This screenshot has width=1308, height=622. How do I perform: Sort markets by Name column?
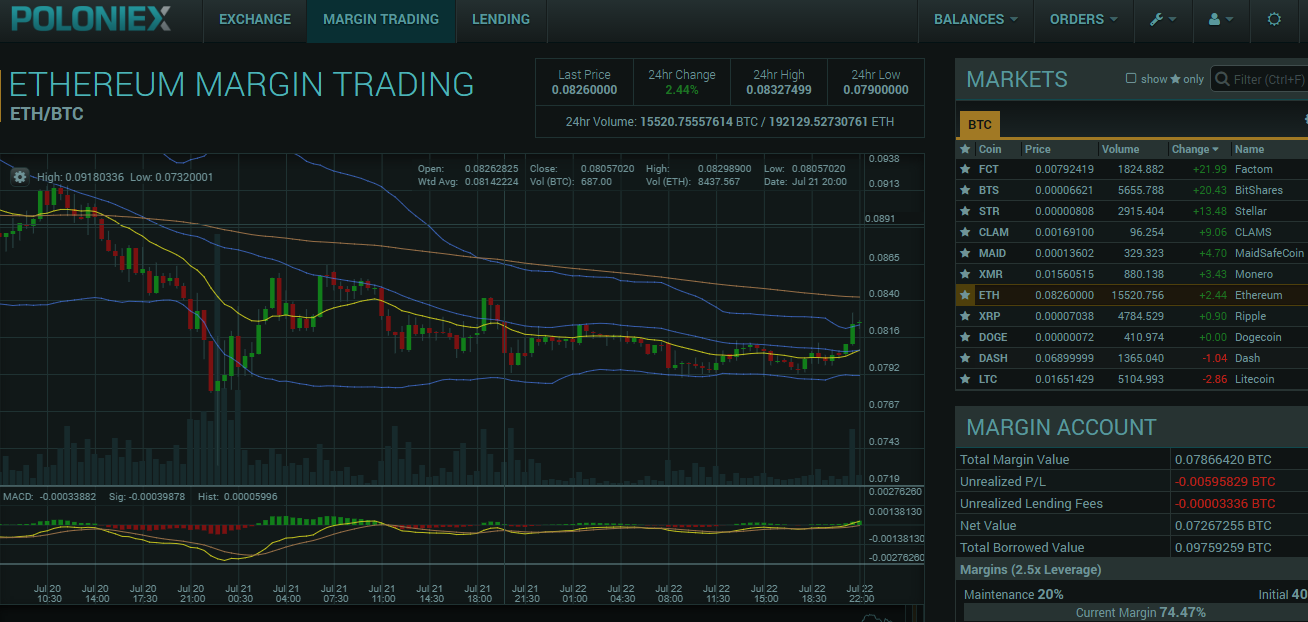click(1250, 149)
